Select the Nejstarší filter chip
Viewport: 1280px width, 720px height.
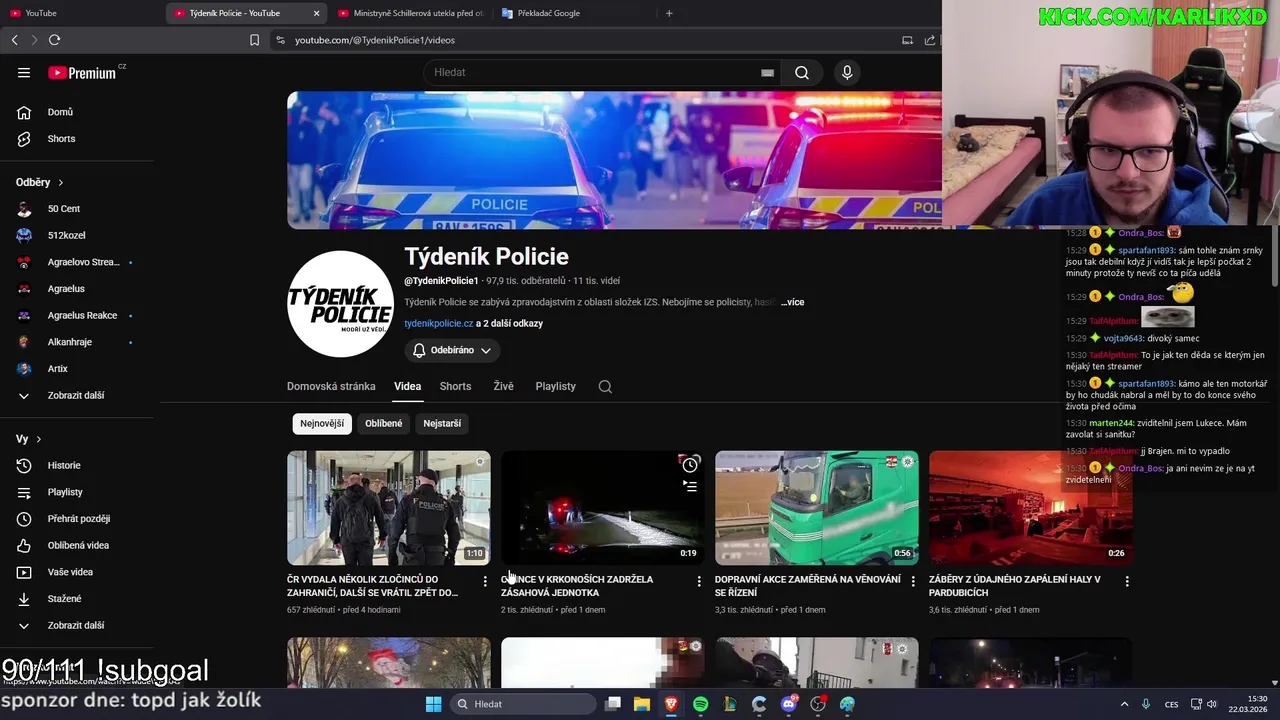[x=442, y=424]
